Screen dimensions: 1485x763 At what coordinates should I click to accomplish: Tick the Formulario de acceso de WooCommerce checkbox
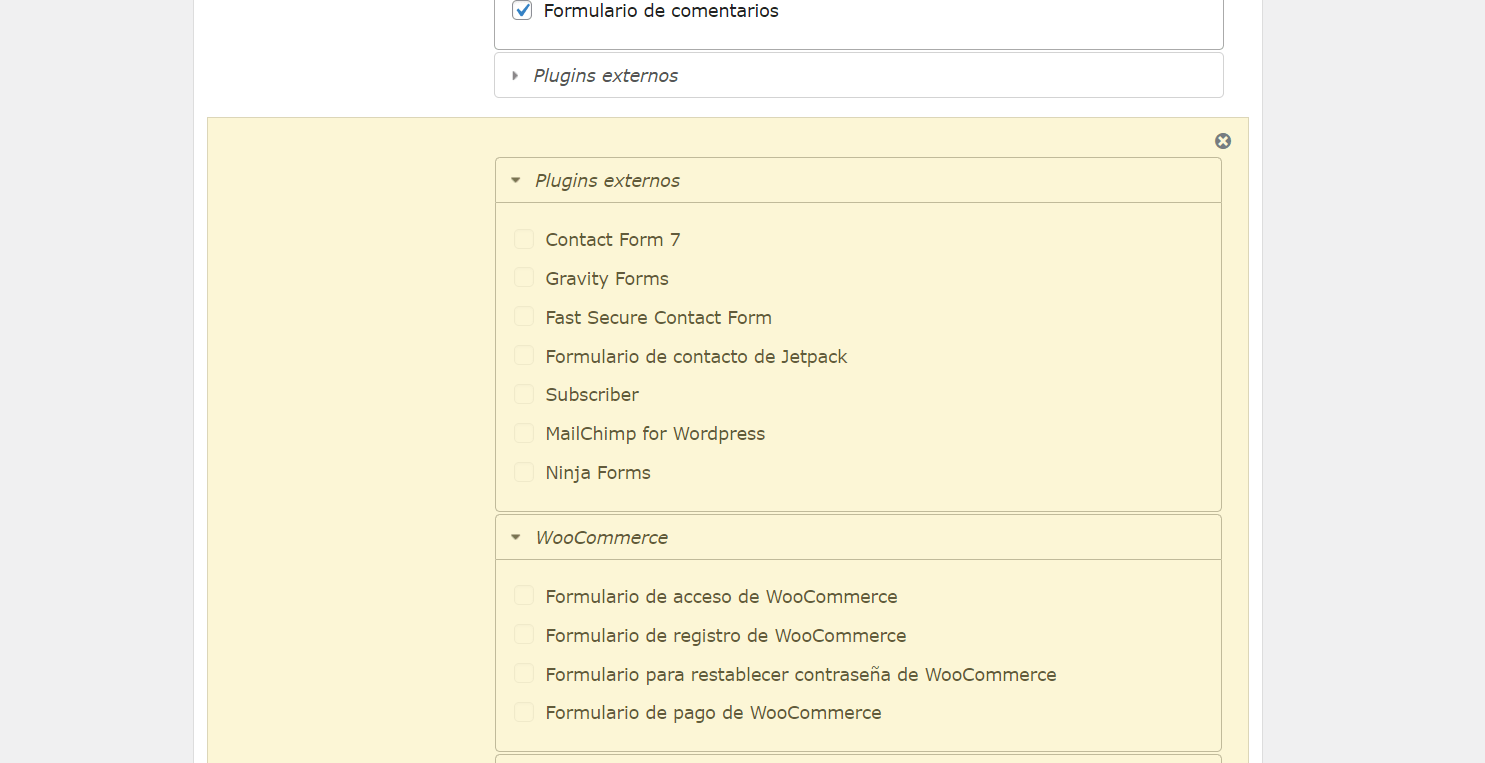coord(524,596)
